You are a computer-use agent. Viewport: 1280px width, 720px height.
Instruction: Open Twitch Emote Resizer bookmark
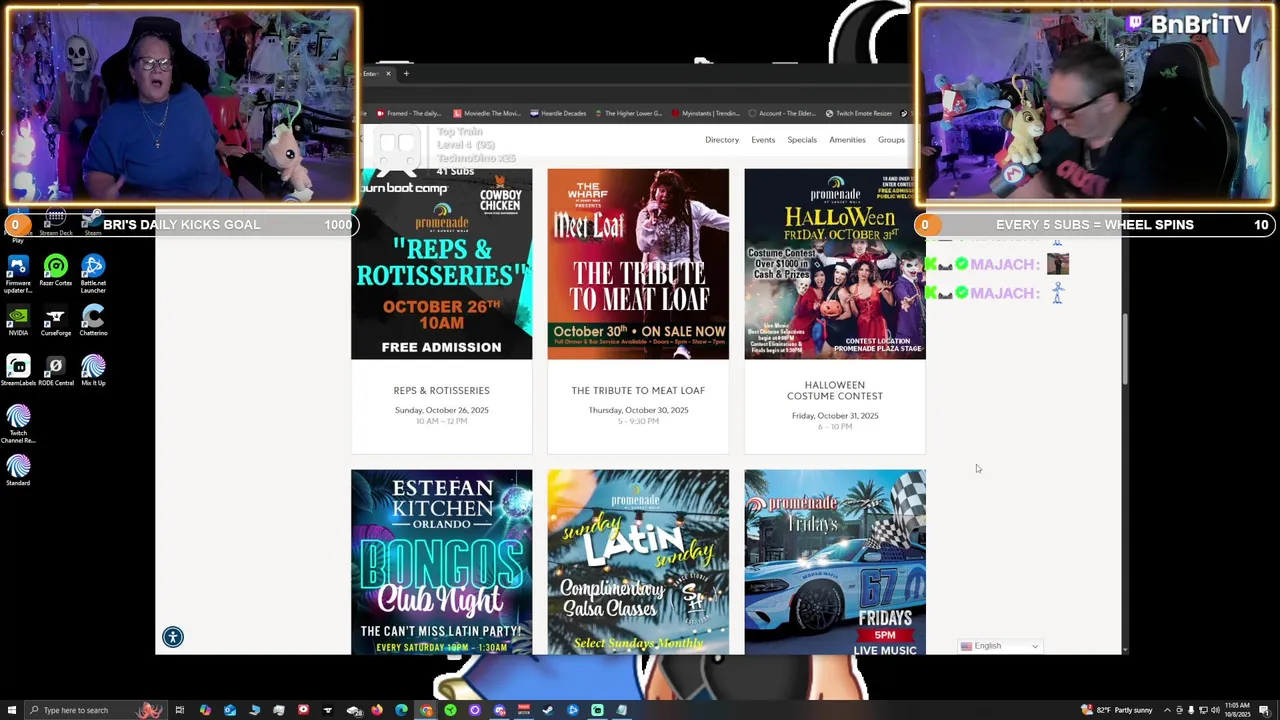pyautogui.click(x=860, y=113)
